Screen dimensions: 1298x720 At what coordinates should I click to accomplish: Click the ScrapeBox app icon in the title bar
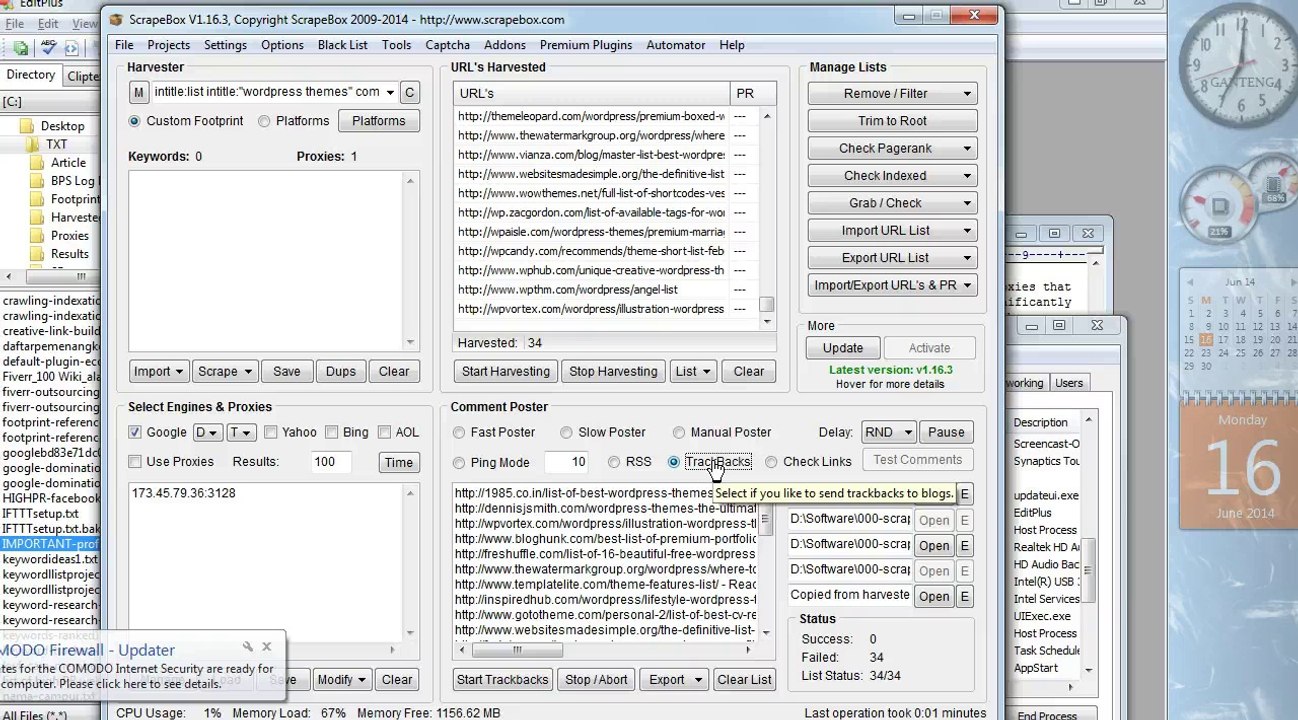(116, 19)
